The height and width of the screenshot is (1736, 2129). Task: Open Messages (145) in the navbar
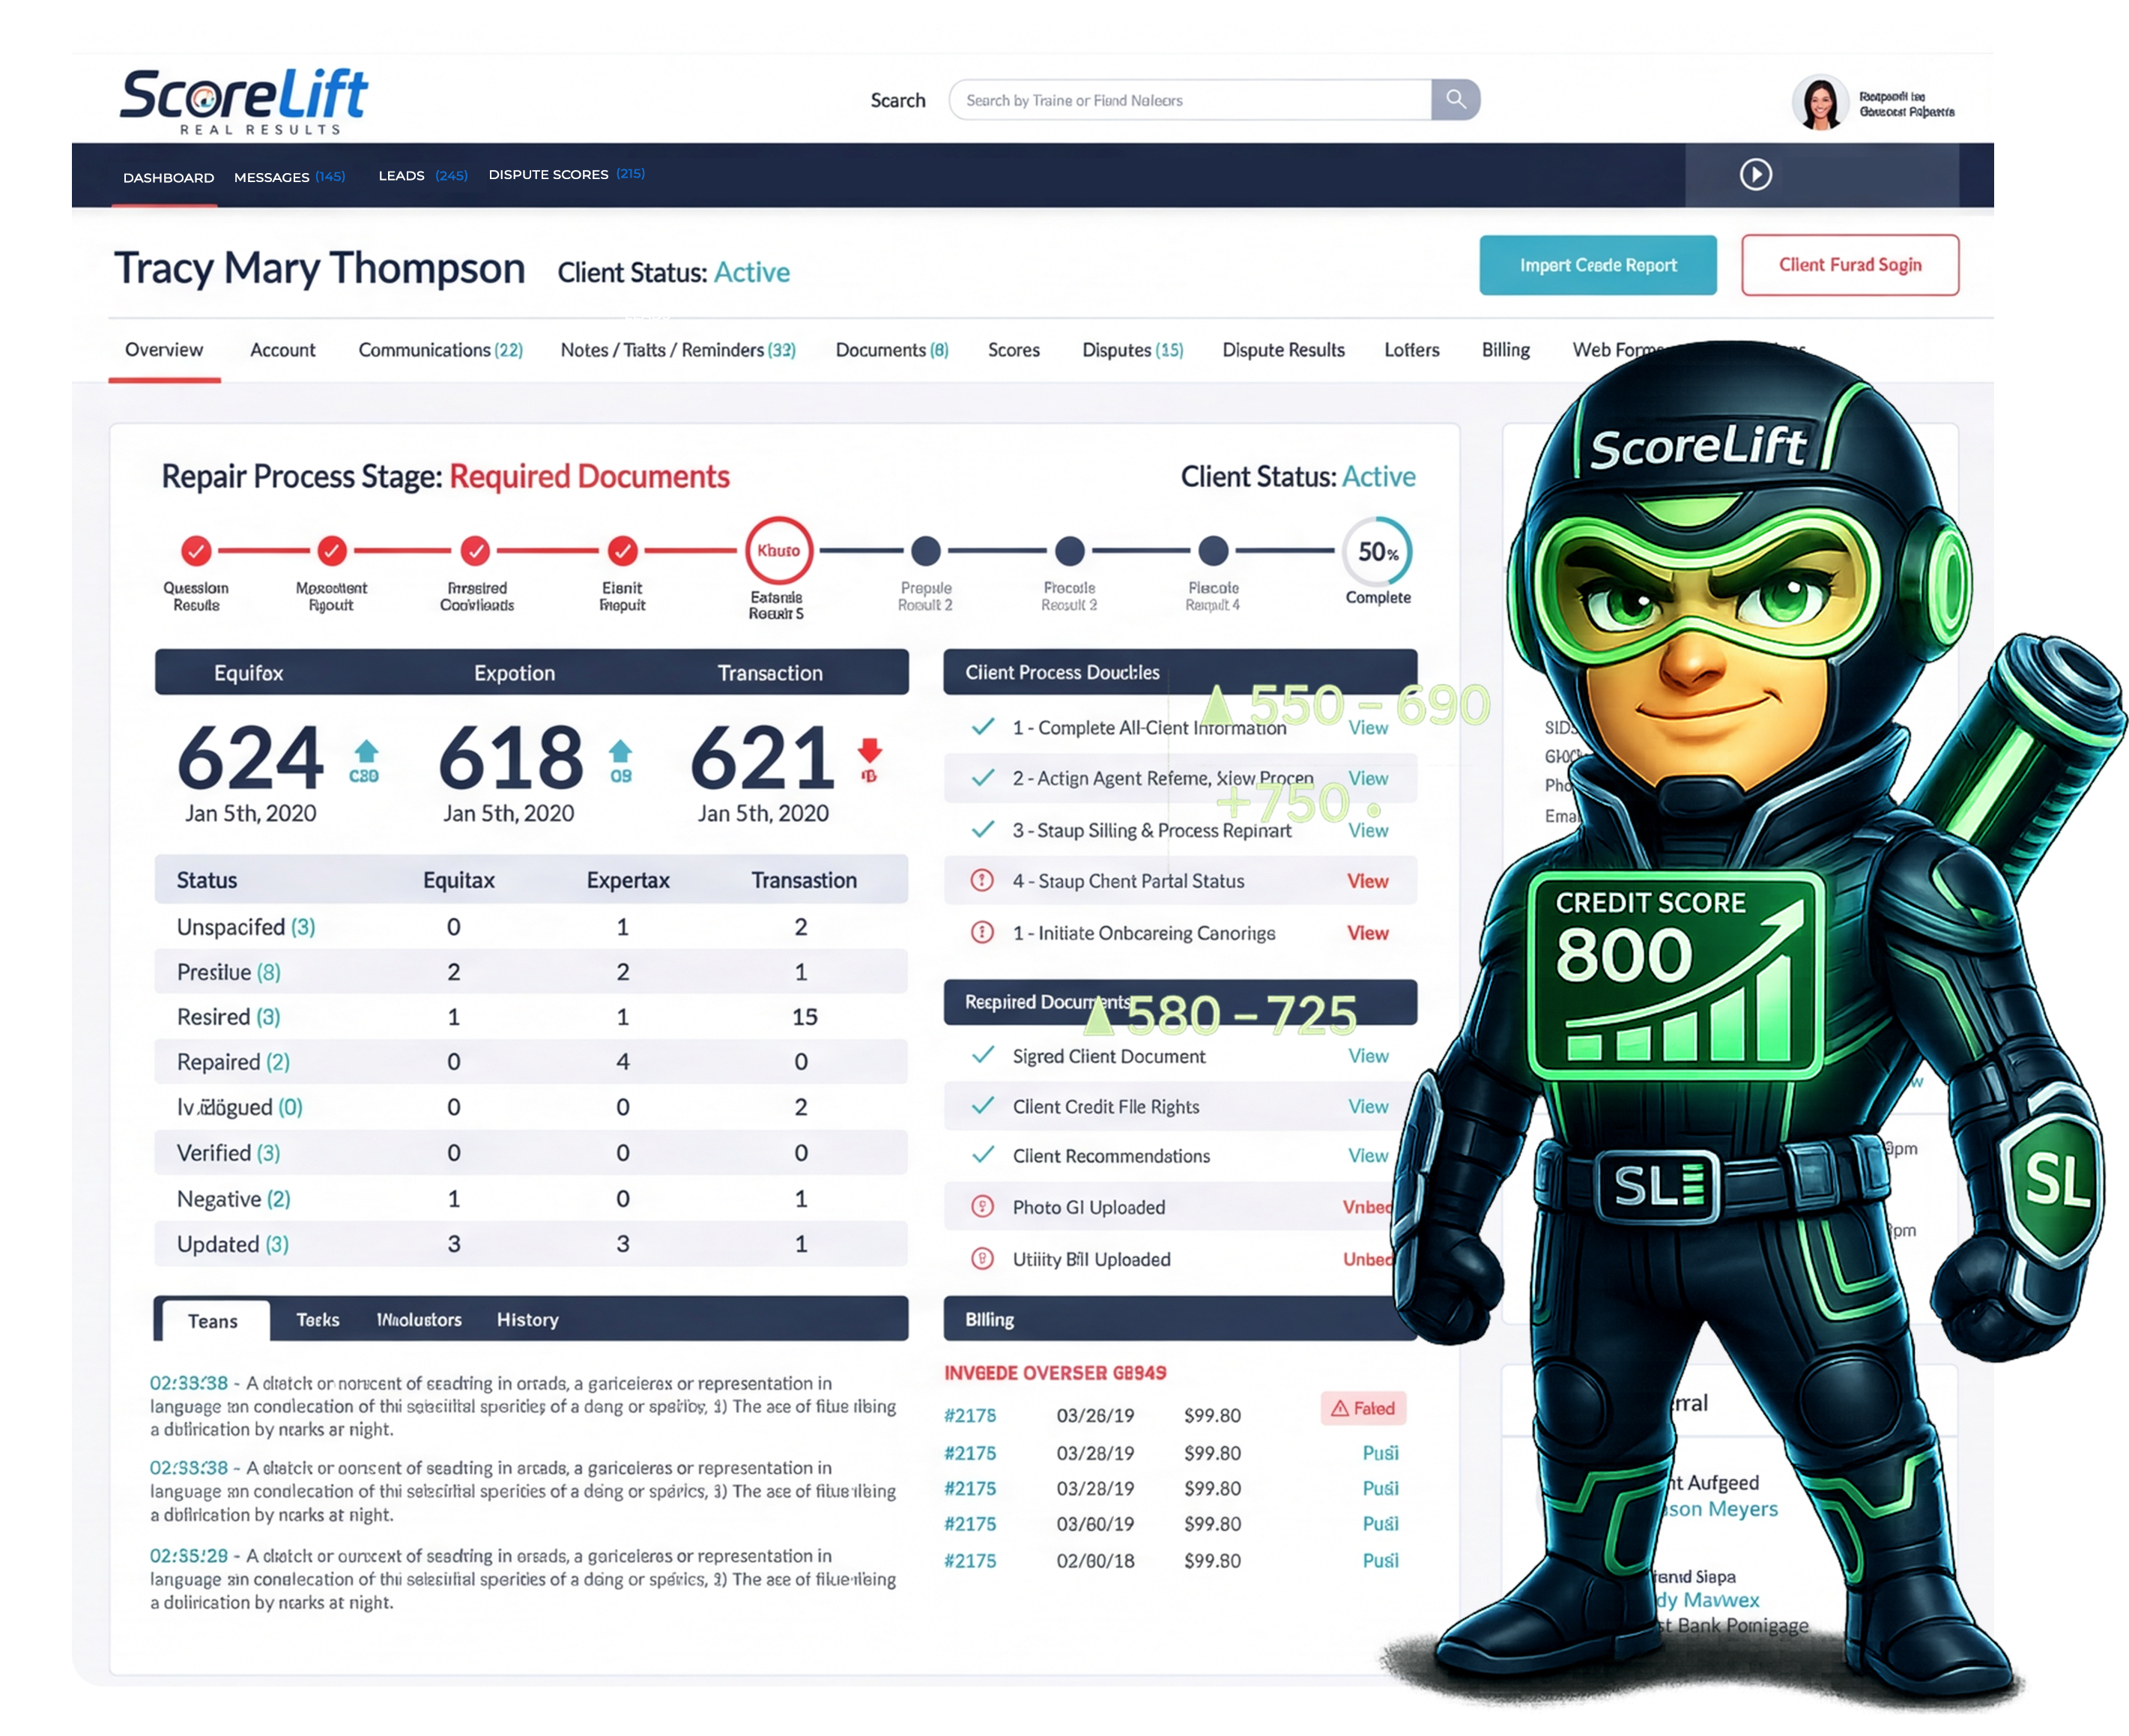(289, 177)
